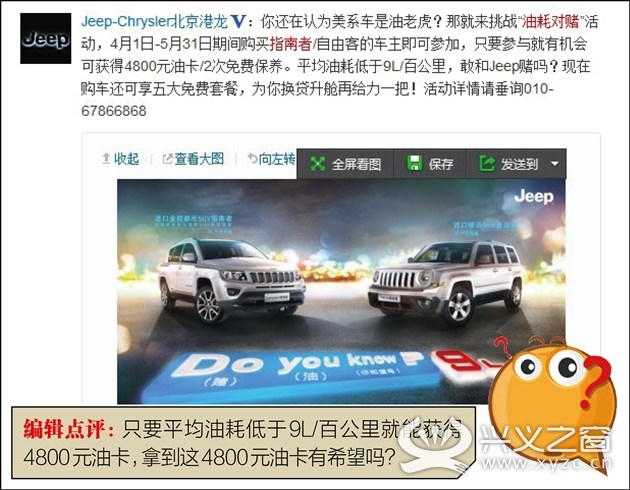630x490 pixels.
Task: Open the red 指南者 link
Action: point(290,44)
